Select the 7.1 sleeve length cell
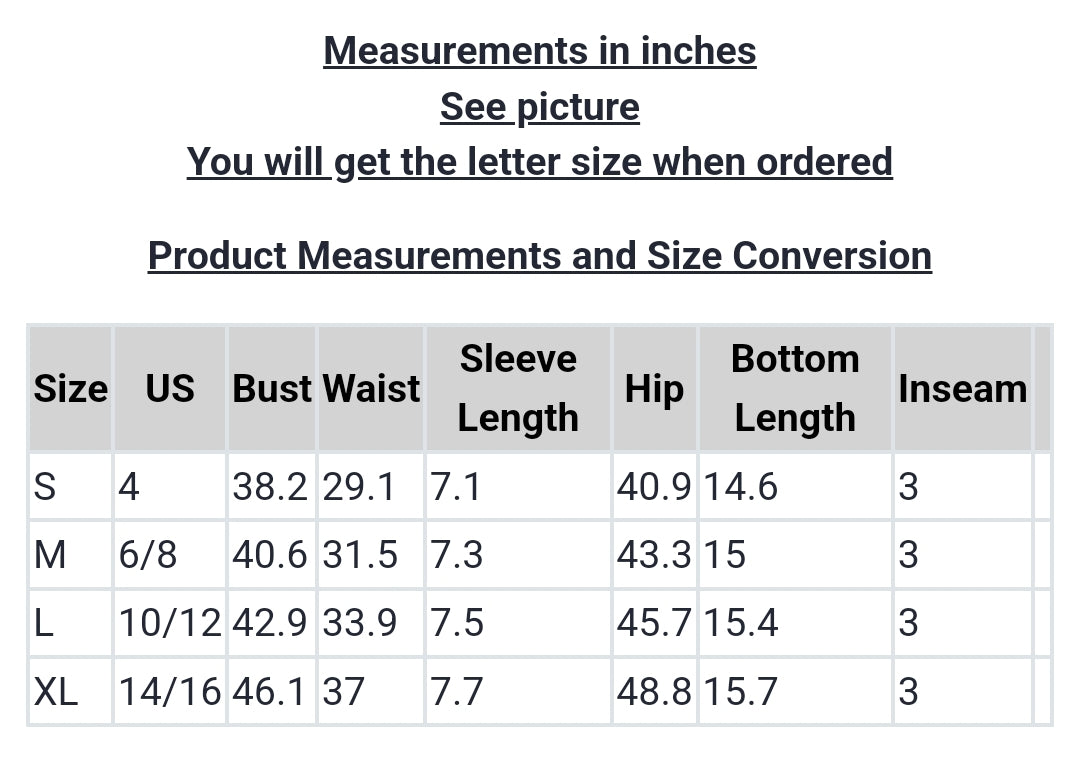 (456, 487)
